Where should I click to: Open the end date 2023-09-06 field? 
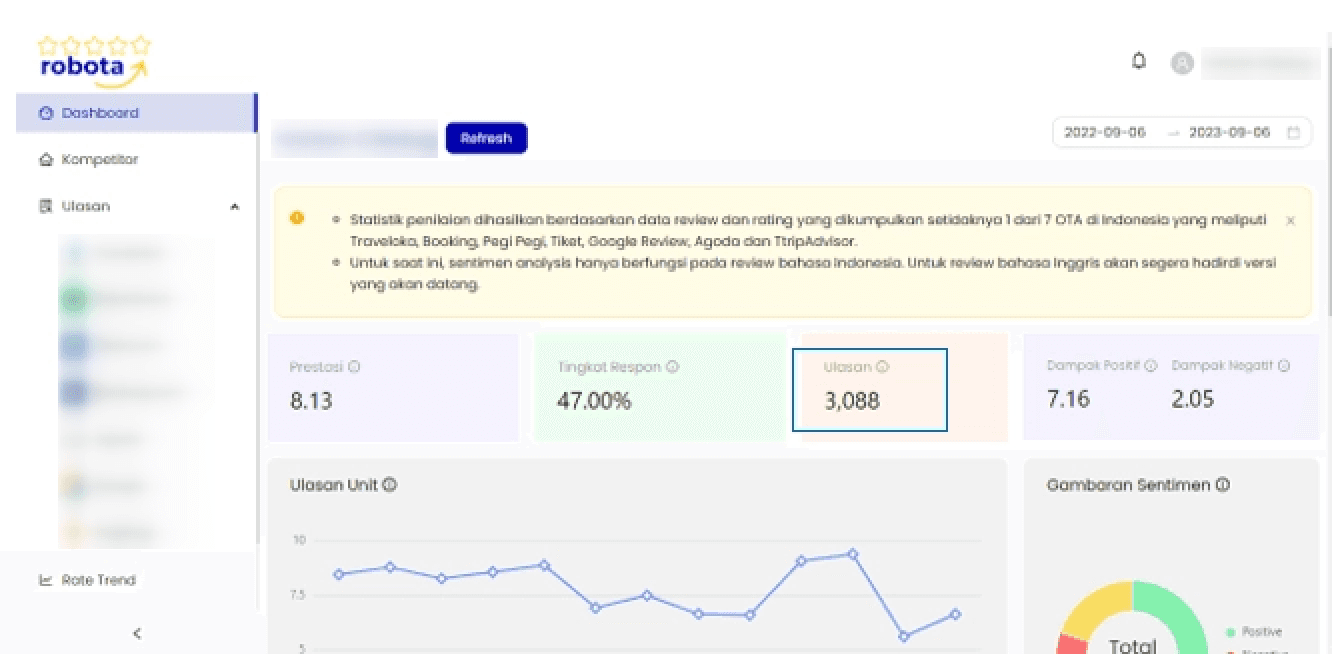coord(1229,132)
